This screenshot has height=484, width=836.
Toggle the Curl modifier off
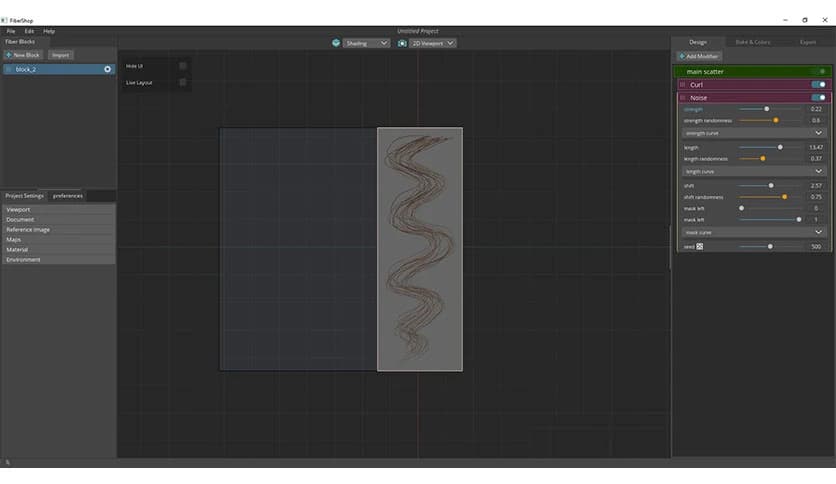click(818, 85)
